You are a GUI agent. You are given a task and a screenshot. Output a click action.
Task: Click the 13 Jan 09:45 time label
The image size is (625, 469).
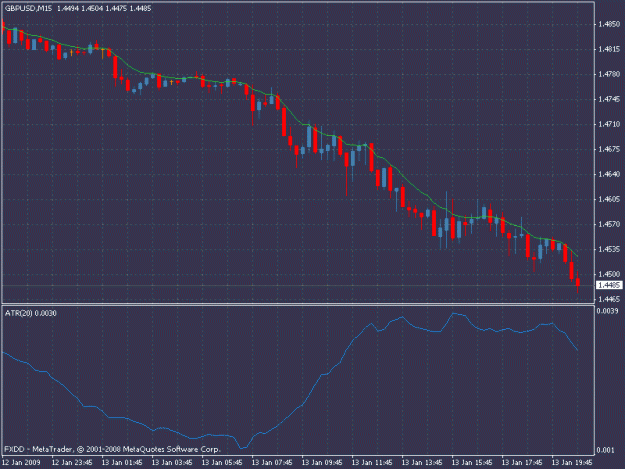click(x=322, y=462)
